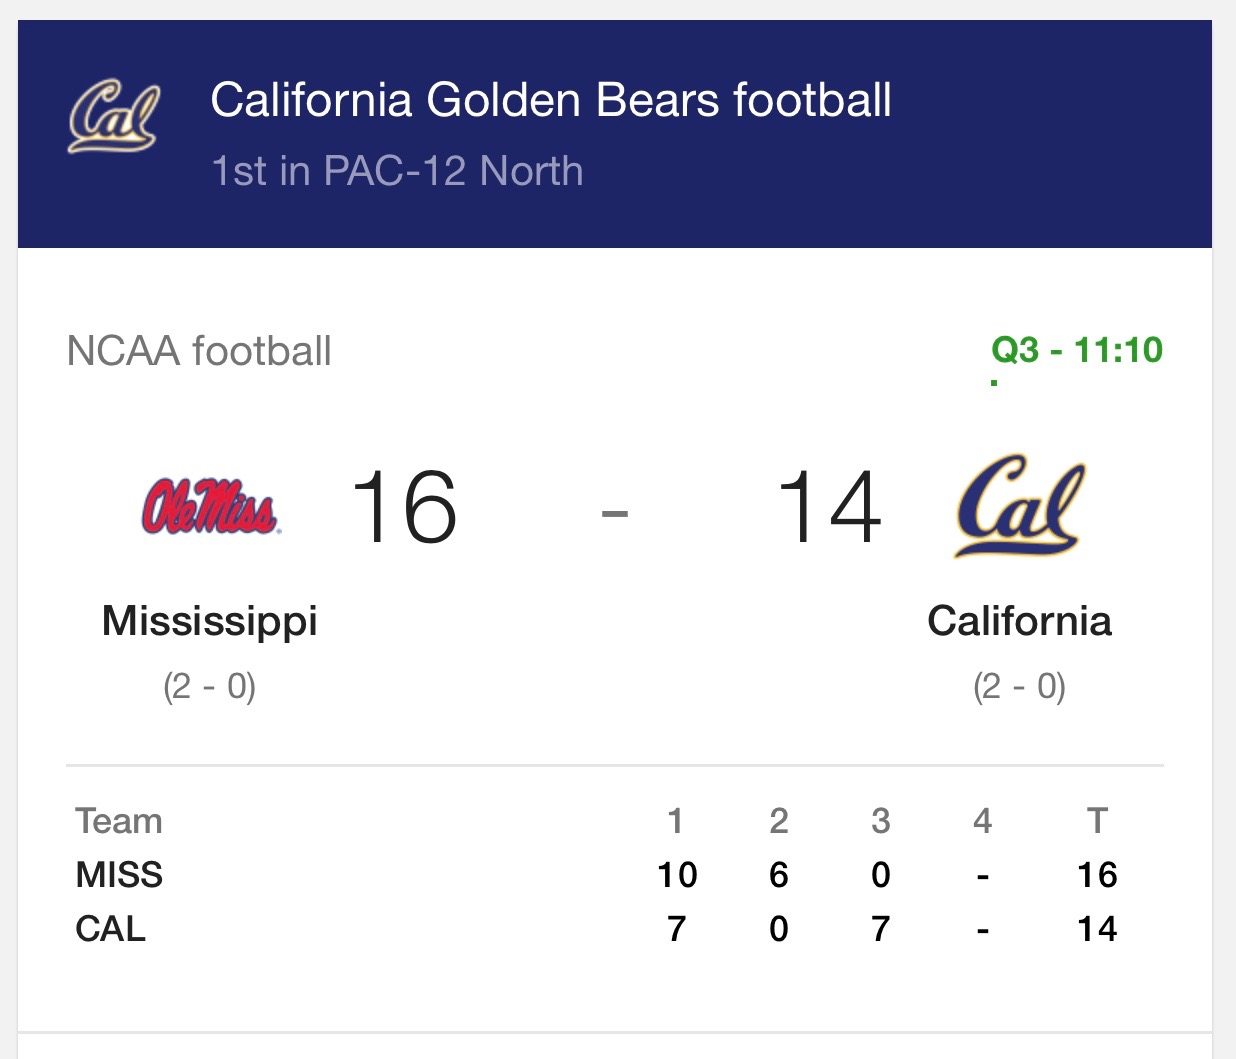Viewport: 1236px width, 1059px height.
Task: Click the Ole Miss team logo
Action: click(x=210, y=506)
